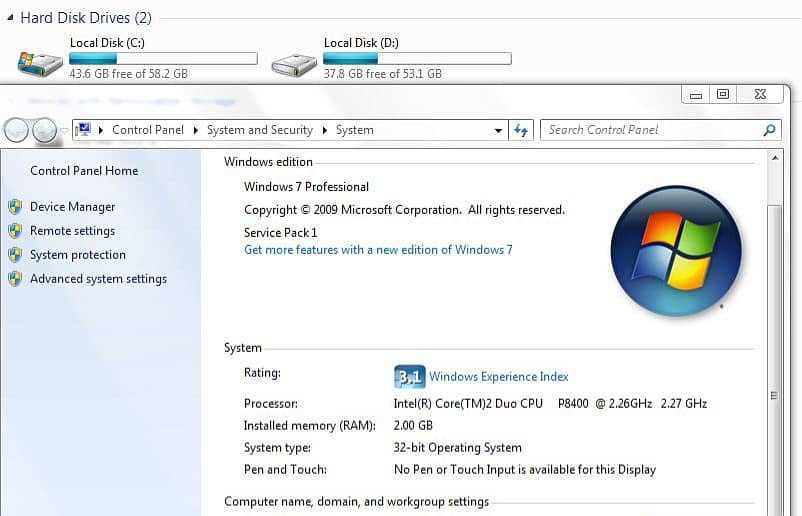Click the shield icon beside Remote settings
The height and width of the screenshot is (516, 802).
point(15,231)
